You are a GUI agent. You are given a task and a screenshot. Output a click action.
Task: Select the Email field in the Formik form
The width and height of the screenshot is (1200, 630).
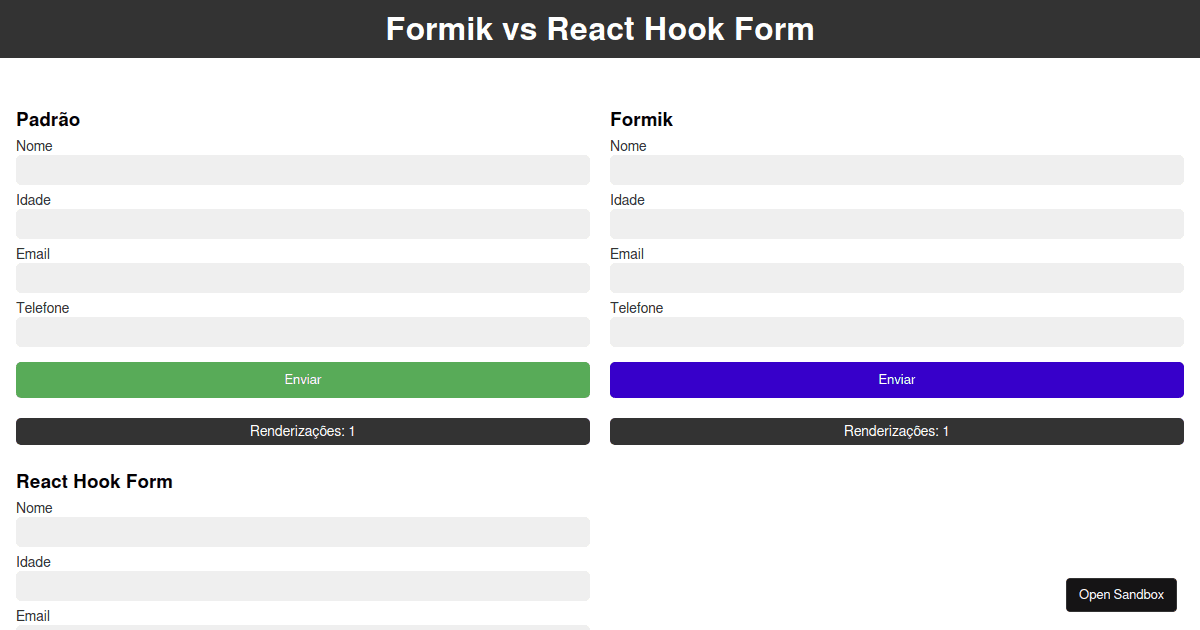point(896,277)
